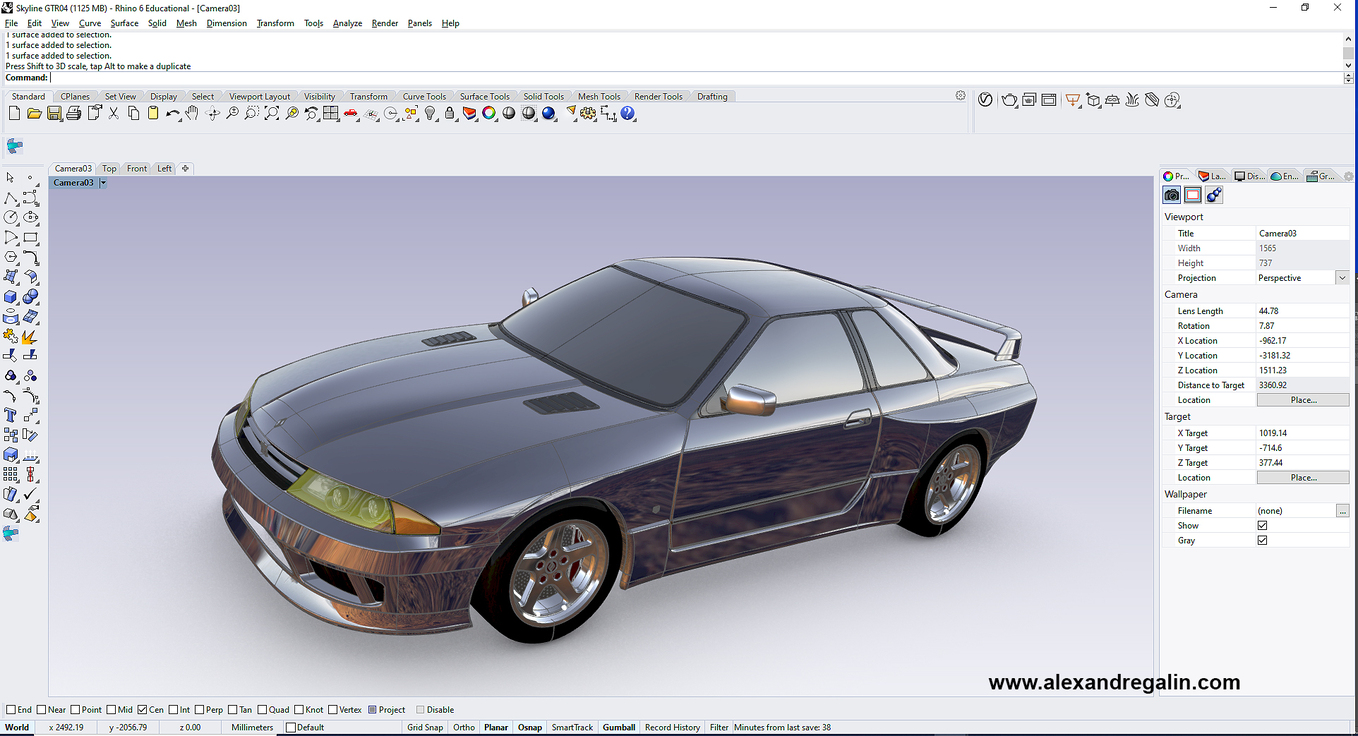This screenshot has width=1358, height=736.
Task: Click the Command input field
Action: 696,77
